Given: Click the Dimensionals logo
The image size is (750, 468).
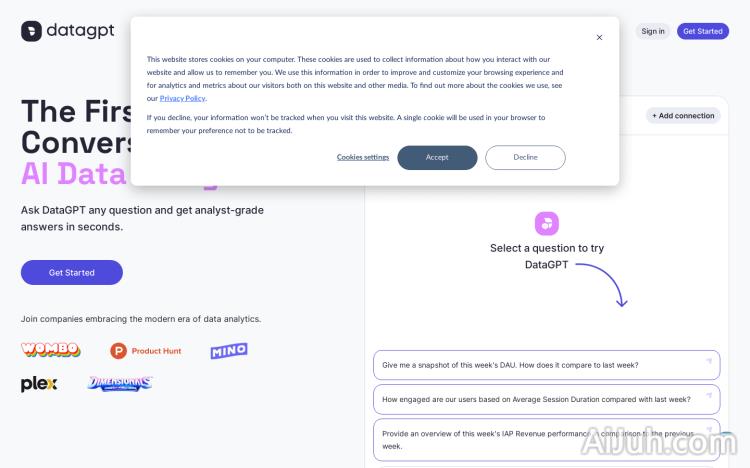Looking at the screenshot, I should click(x=120, y=384).
